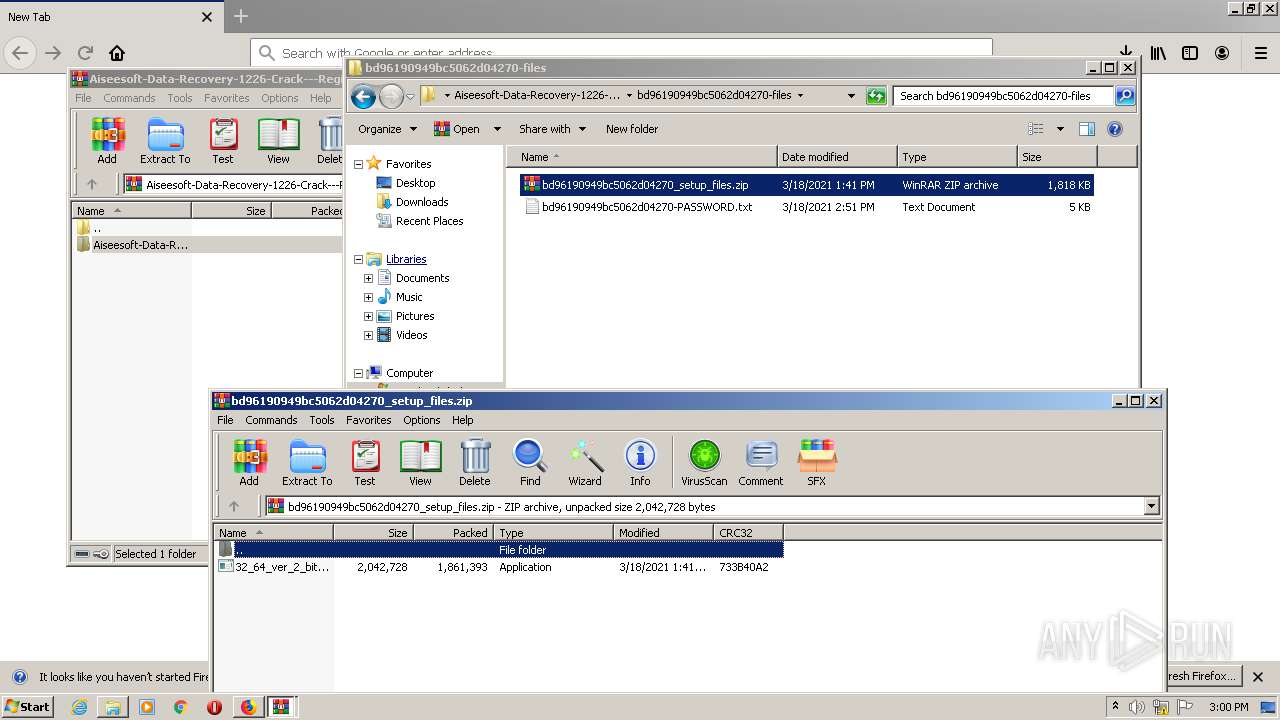This screenshot has height=720, width=1280.
Task: Click Extract To in setup_files.zip window
Action: [307, 463]
